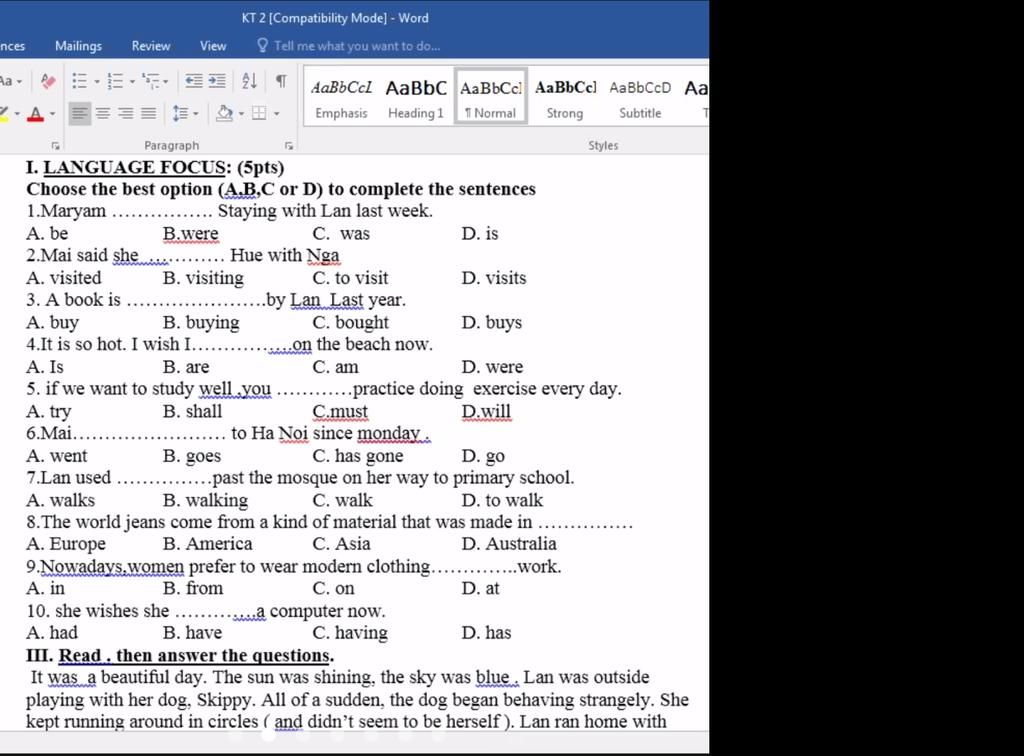Open Change Case Aa dropdown

pyautogui.click(x=10, y=81)
